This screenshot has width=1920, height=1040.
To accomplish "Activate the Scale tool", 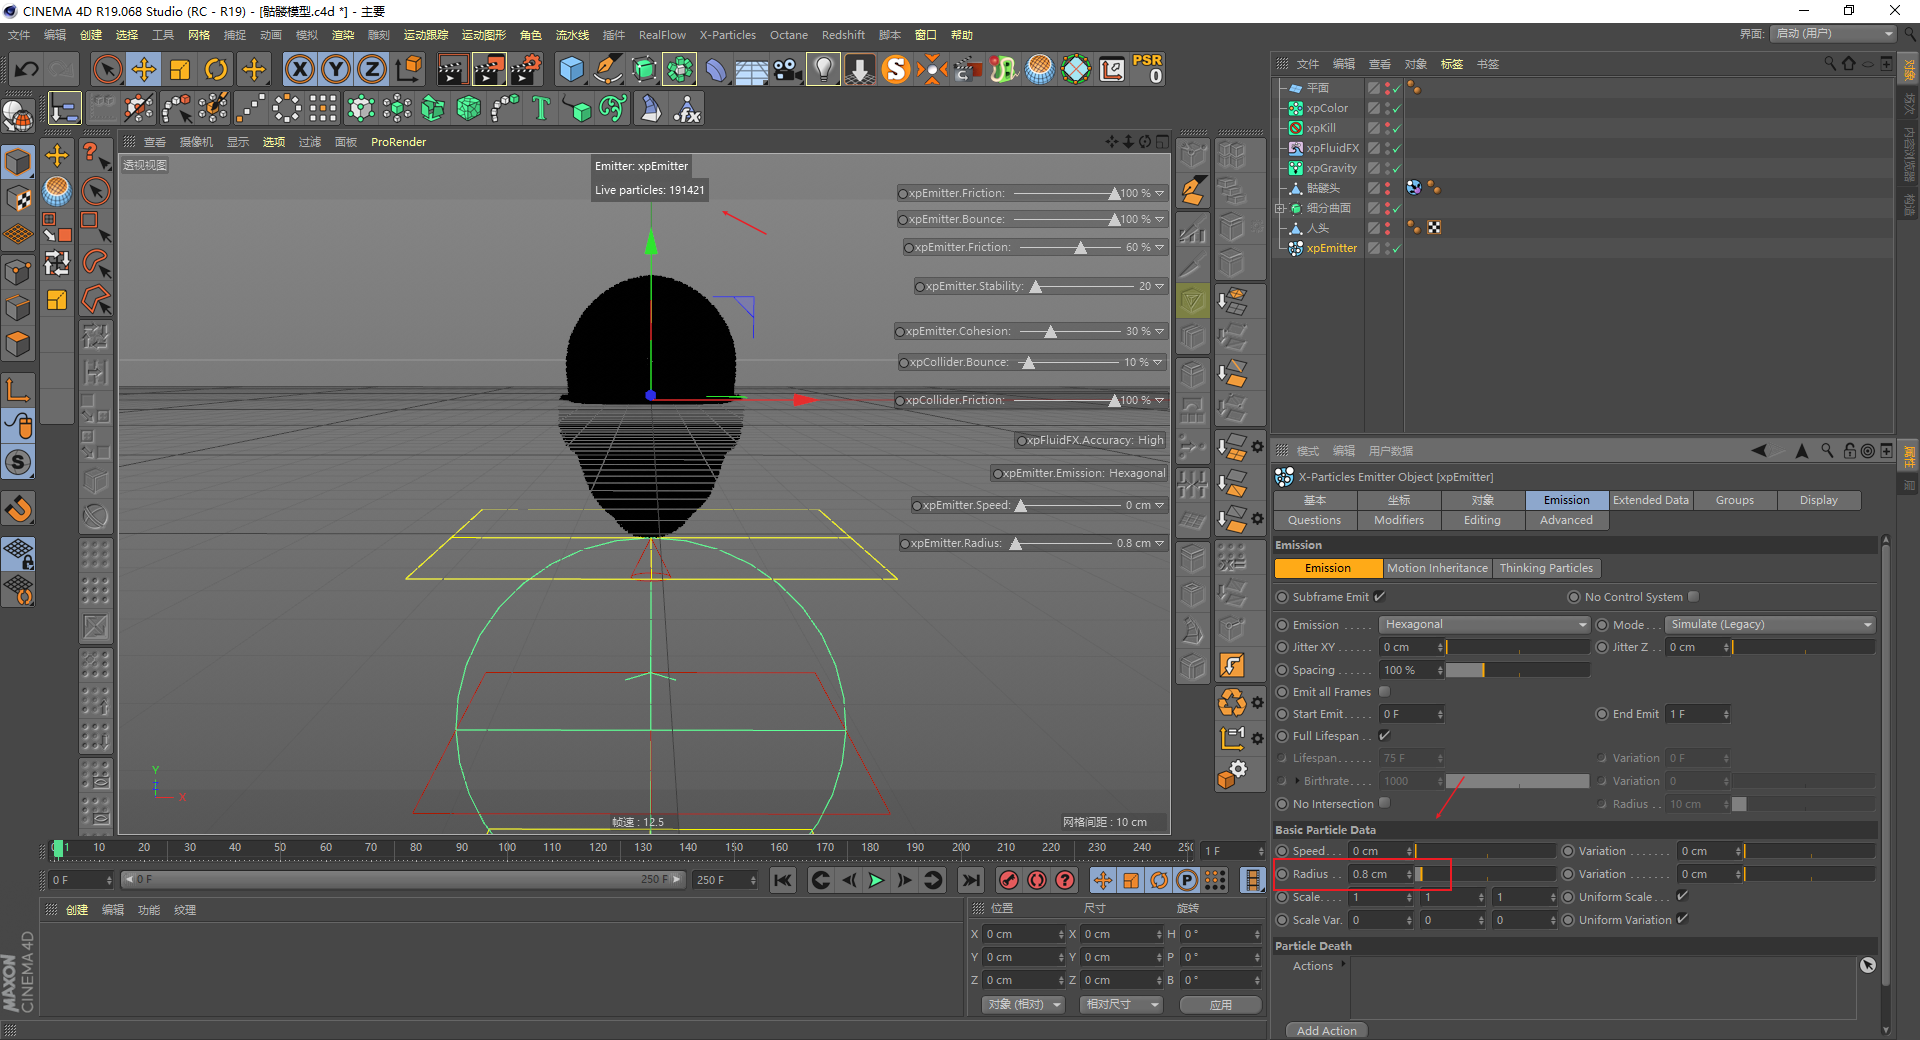I will pos(180,69).
